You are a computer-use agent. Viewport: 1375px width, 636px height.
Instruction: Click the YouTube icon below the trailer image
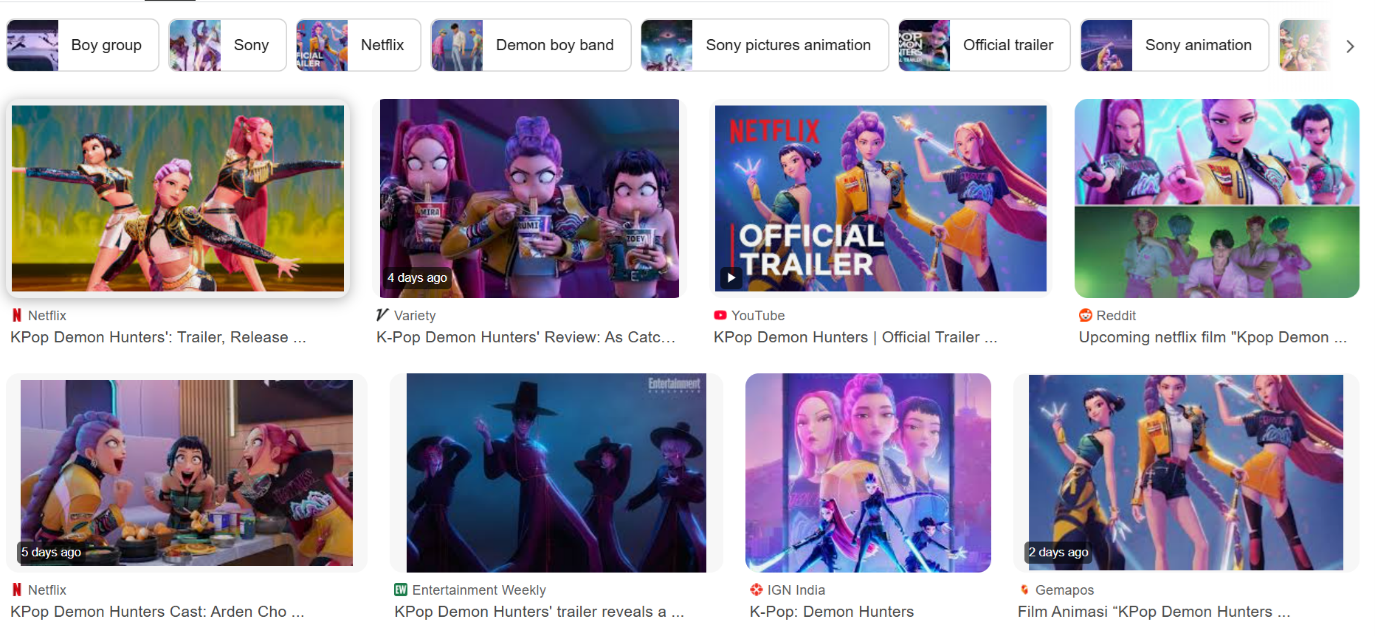coord(721,315)
